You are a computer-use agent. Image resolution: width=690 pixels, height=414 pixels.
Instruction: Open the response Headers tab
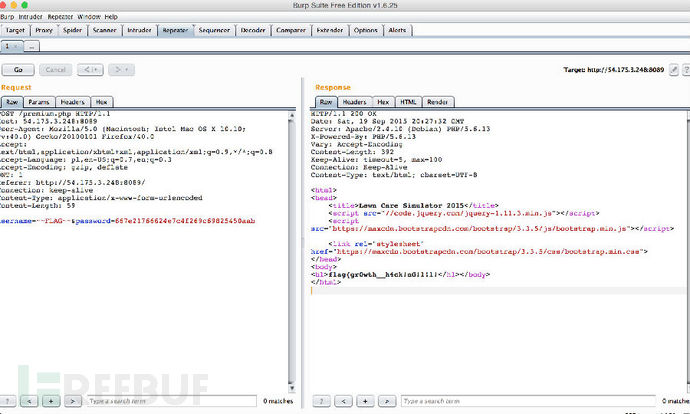[355, 102]
